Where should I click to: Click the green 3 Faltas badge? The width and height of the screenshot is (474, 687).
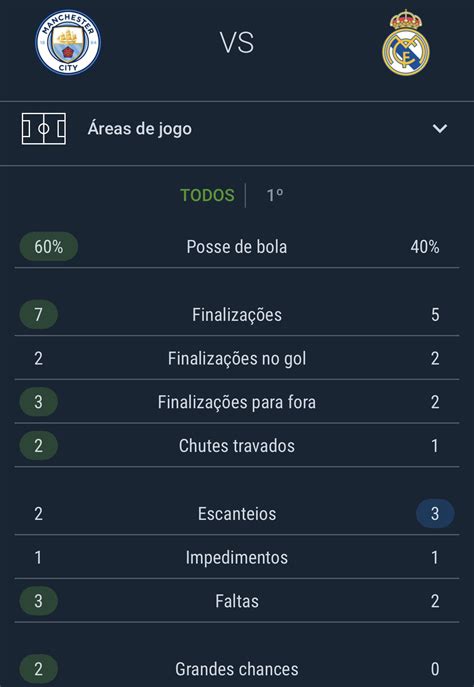tap(39, 601)
